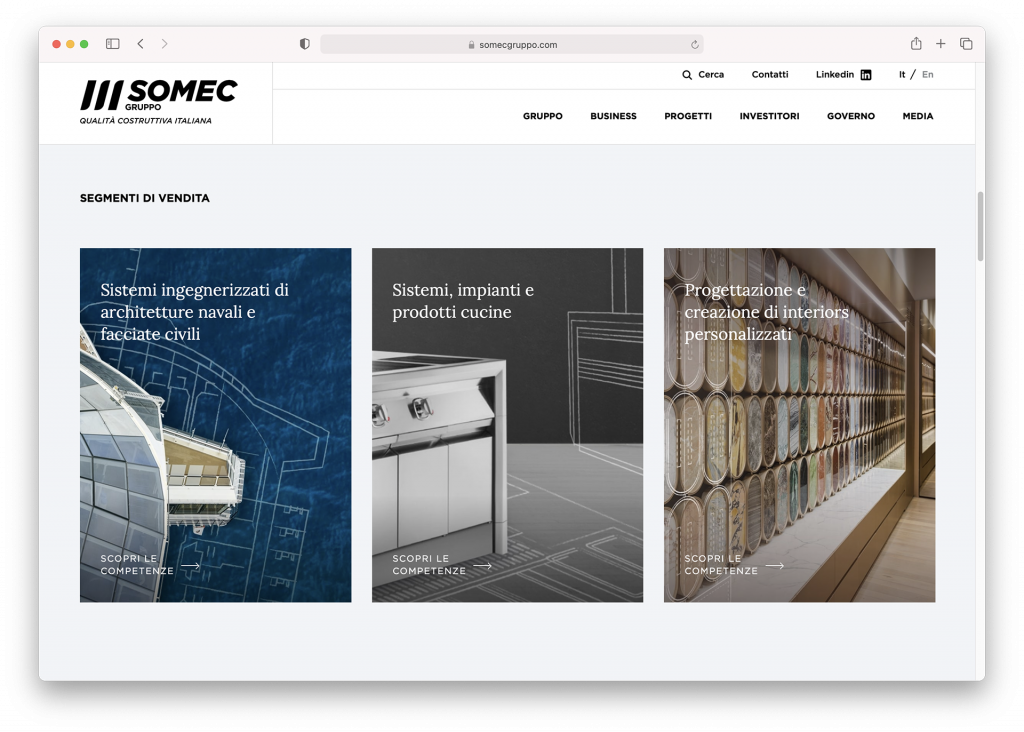Open the Media menu

[918, 116]
